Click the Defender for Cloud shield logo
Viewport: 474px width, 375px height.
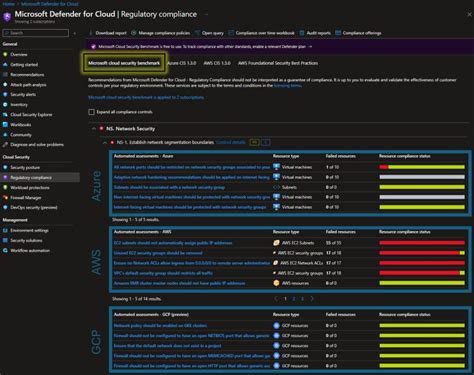pyautogui.click(x=7, y=17)
